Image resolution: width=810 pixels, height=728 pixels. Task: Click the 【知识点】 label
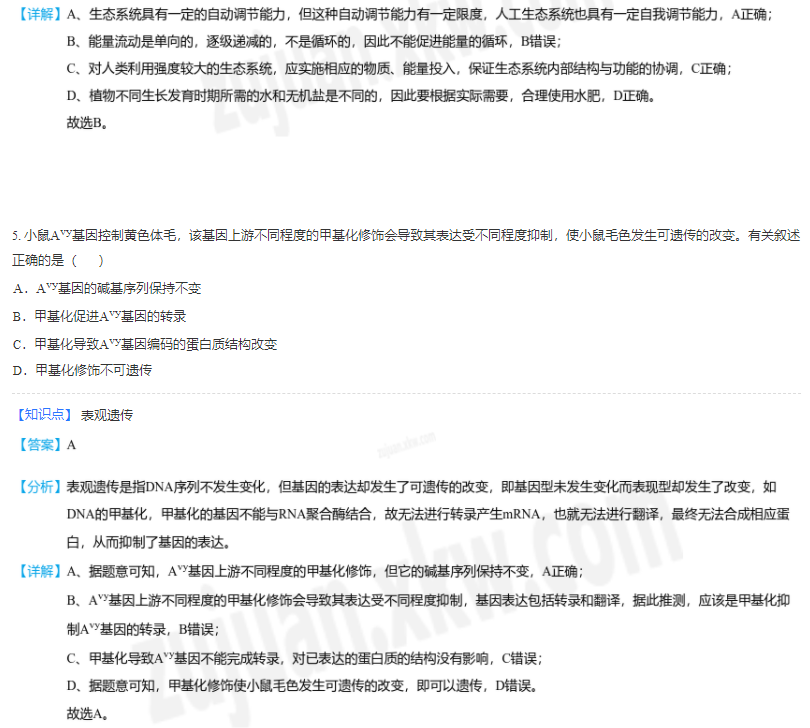(44, 414)
